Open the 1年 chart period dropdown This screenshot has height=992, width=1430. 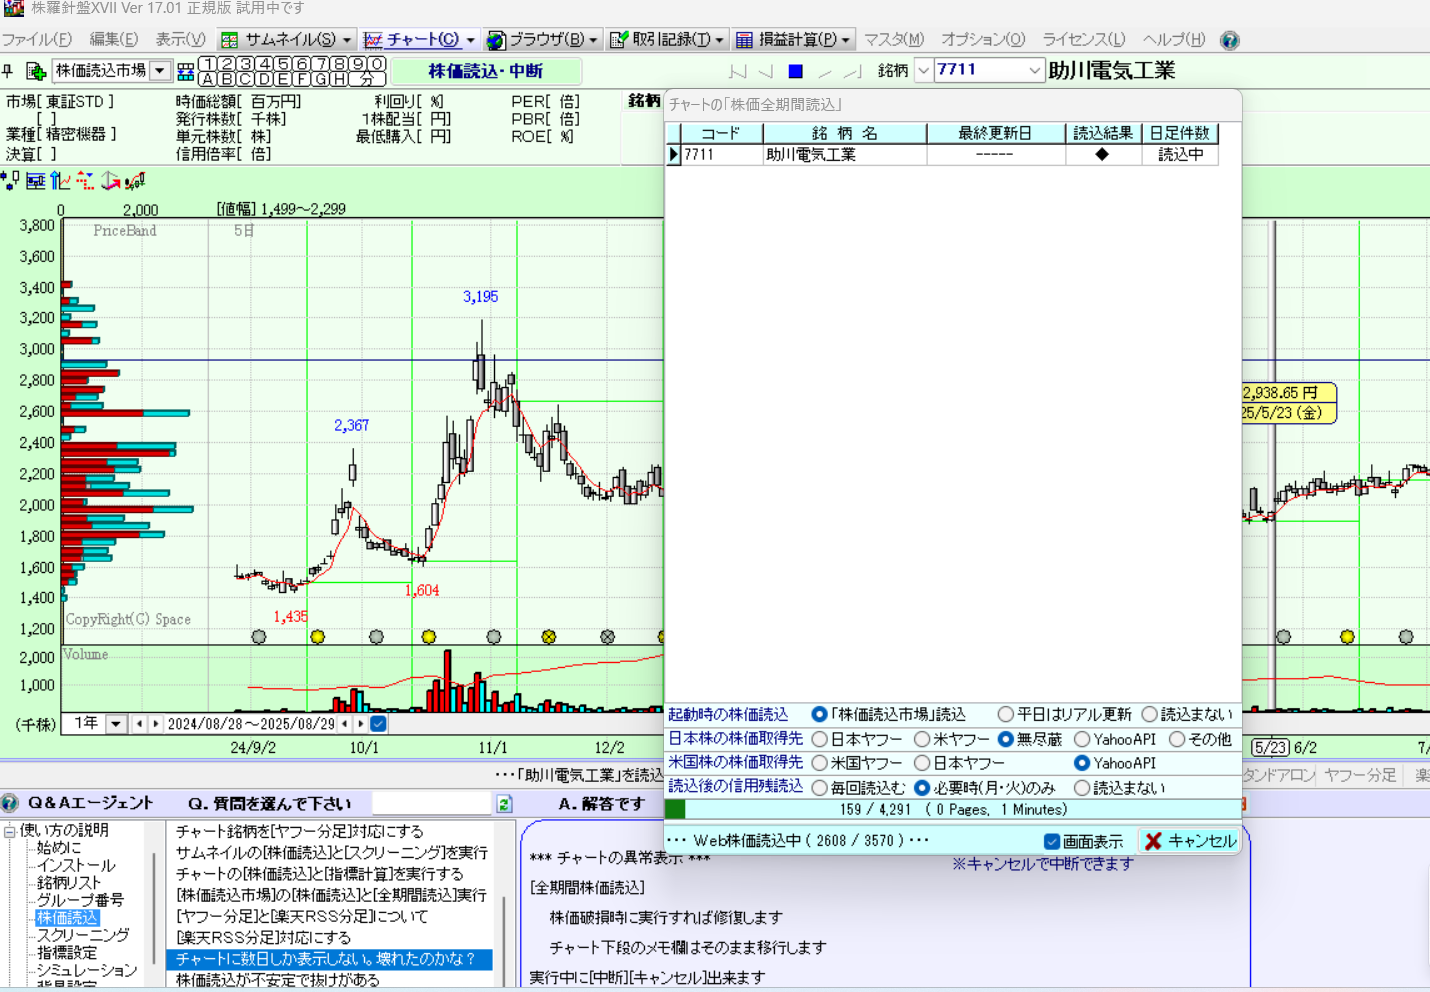[116, 724]
